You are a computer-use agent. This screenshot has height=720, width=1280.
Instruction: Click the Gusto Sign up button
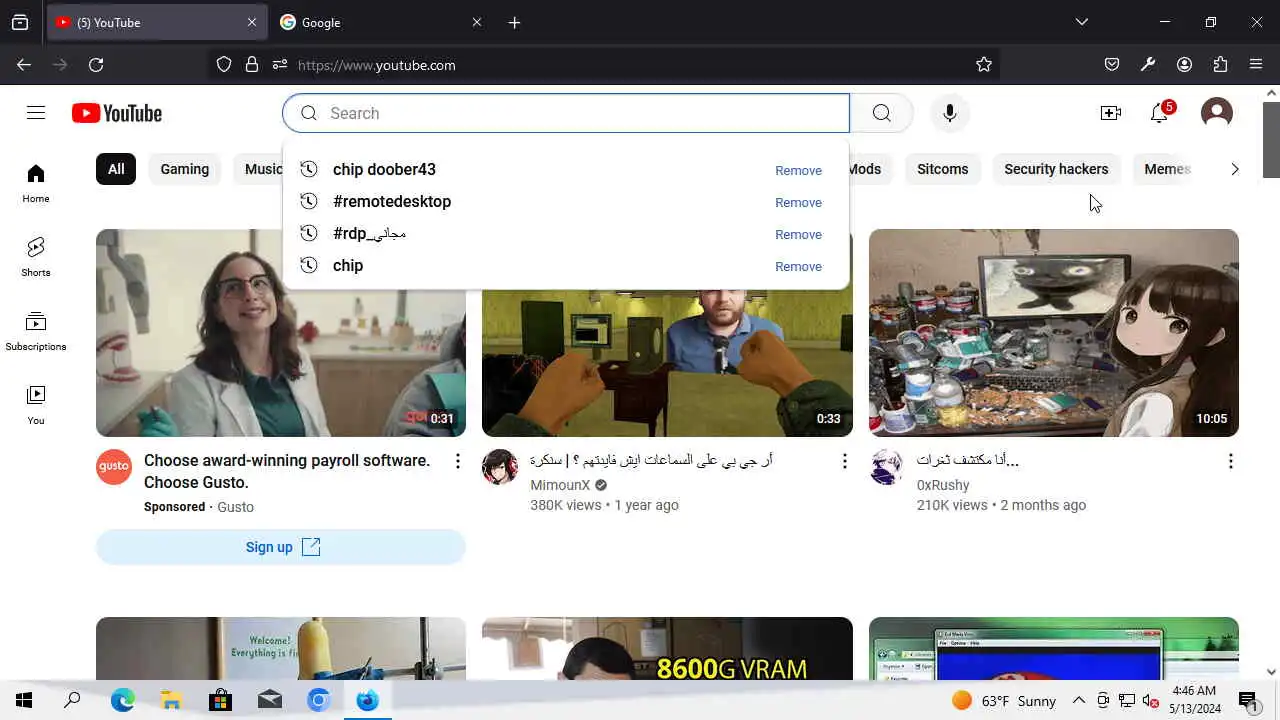tap(281, 547)
